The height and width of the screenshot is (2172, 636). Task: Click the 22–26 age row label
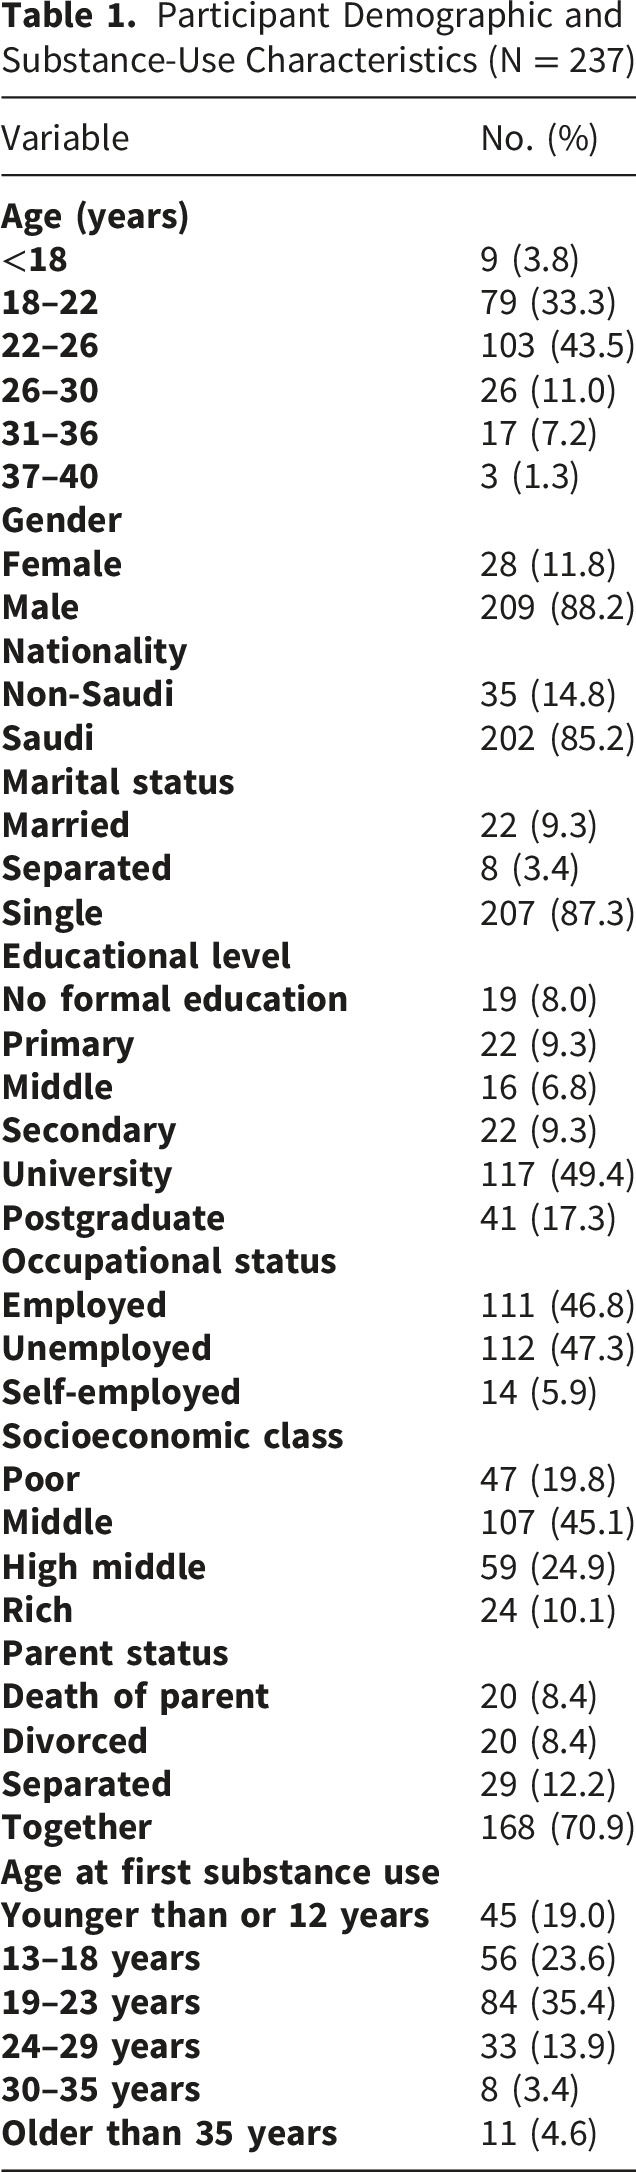[50, 346]
